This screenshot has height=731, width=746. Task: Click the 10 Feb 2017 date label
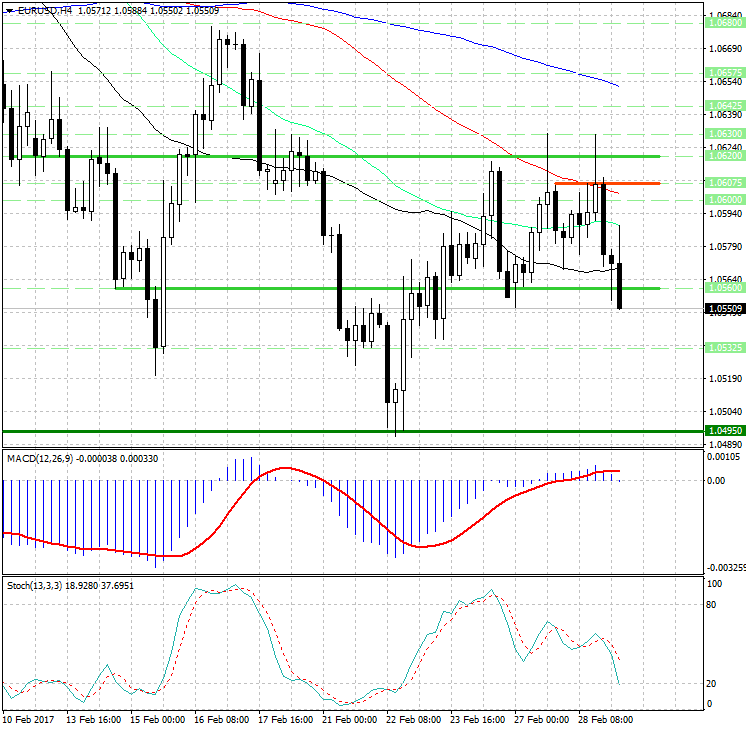pos(29,720)
